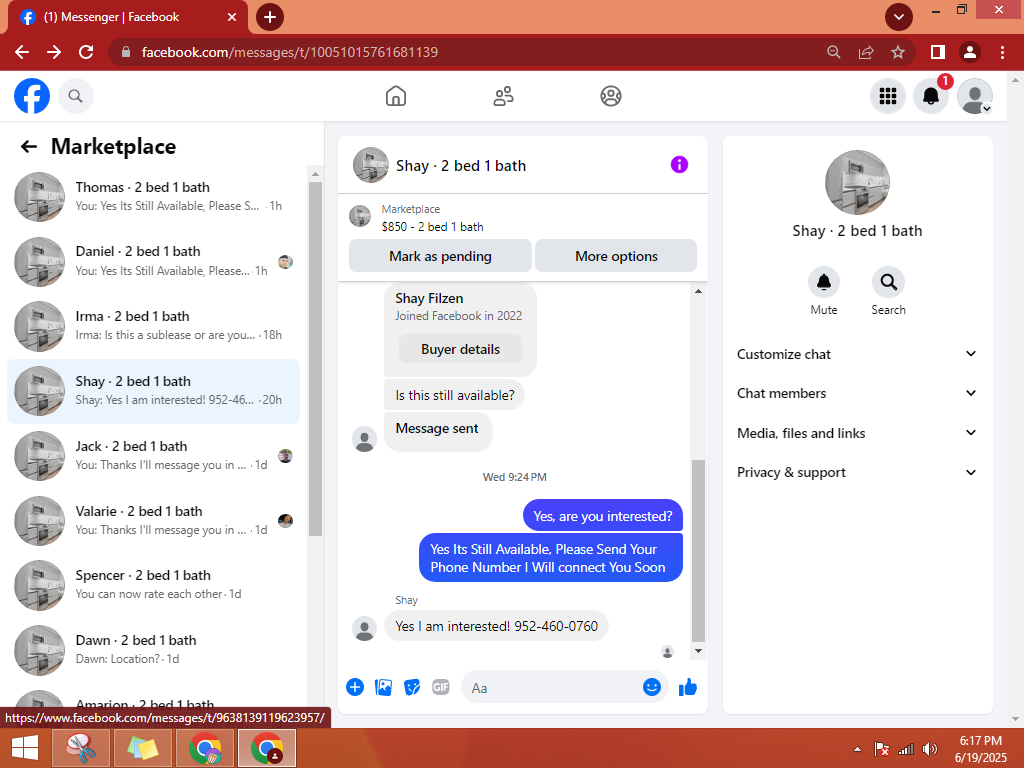Click volume speaker icon in system tray

pyautogui.click(x=929, y=749)
